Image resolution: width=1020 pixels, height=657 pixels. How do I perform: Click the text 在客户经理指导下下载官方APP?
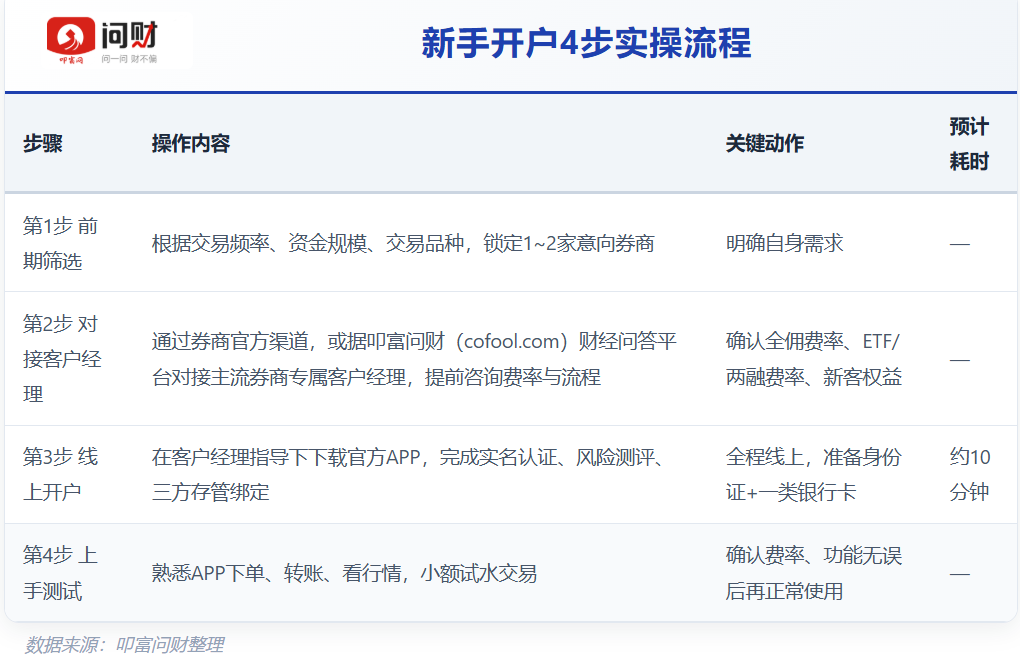[x=286, y=457]
